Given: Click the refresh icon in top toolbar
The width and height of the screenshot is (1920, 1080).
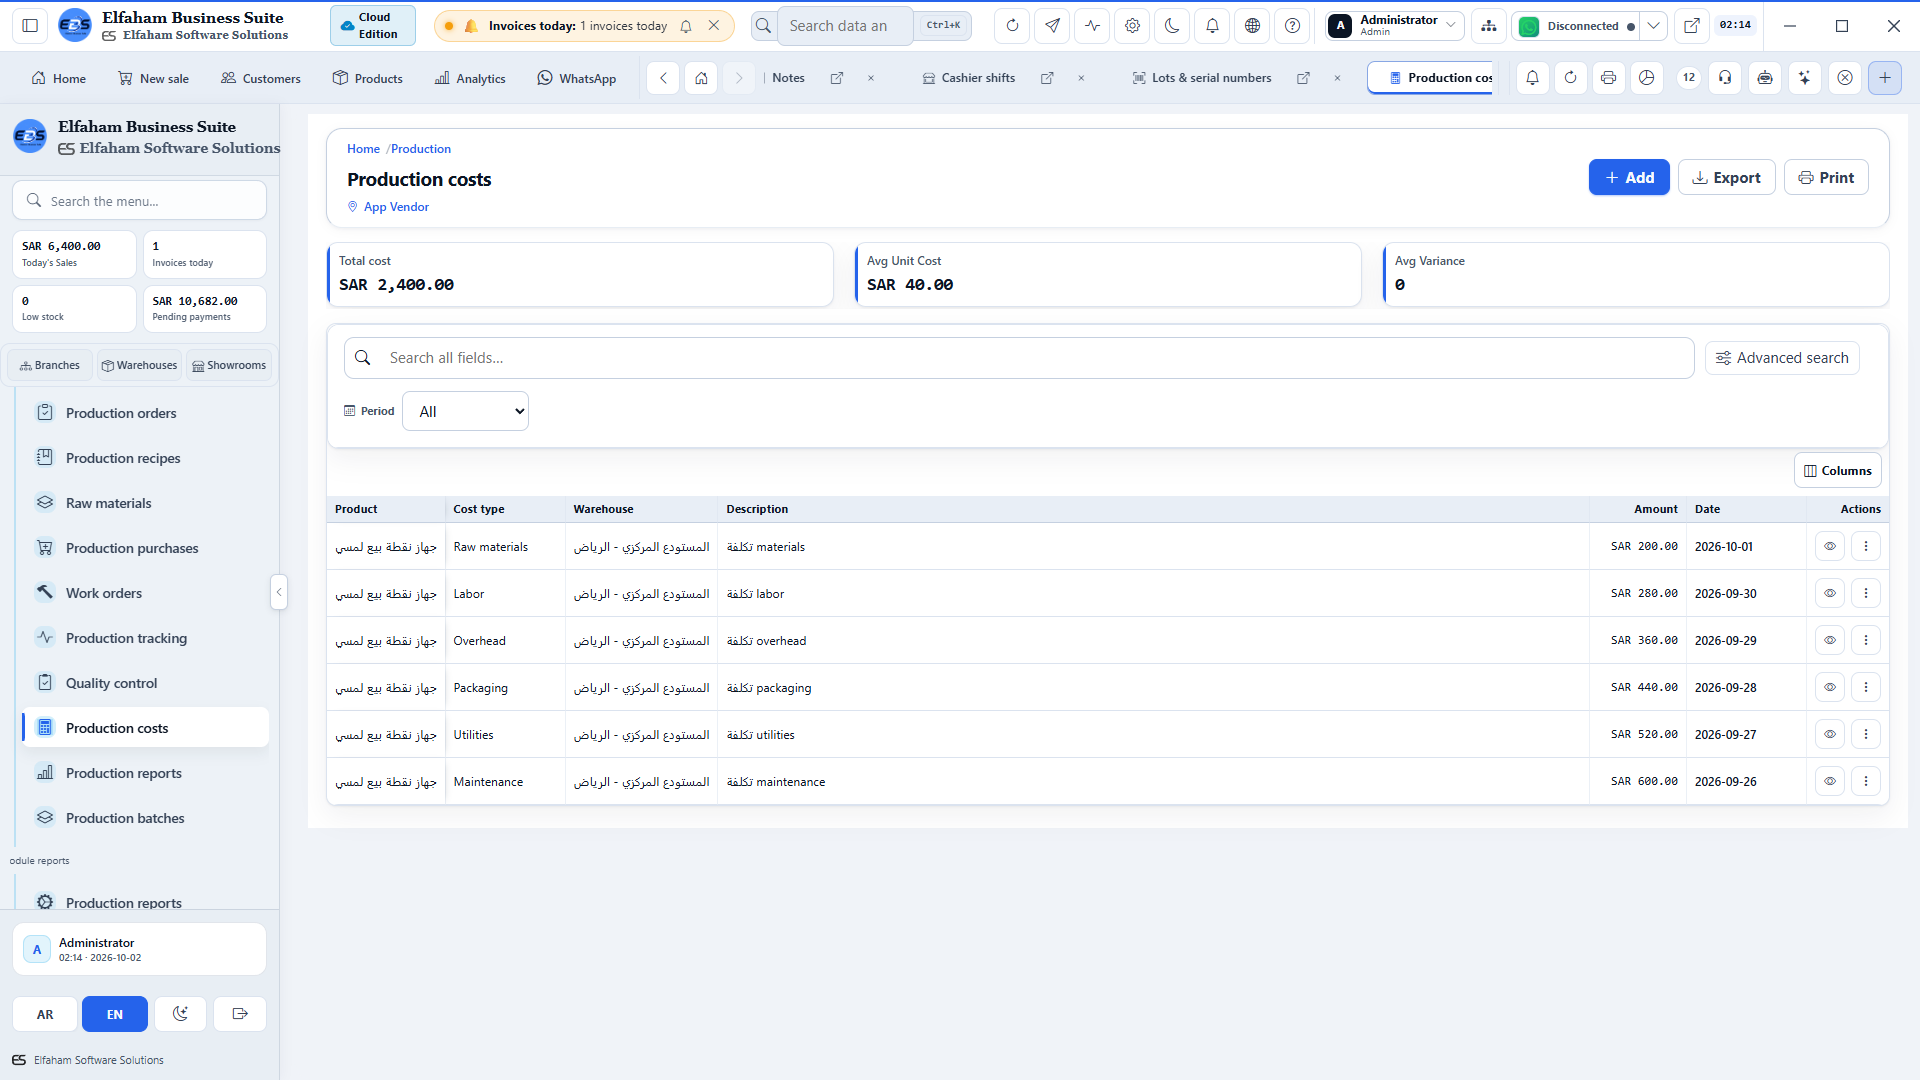Looking at the screenshot, I should pos(1012,26).
